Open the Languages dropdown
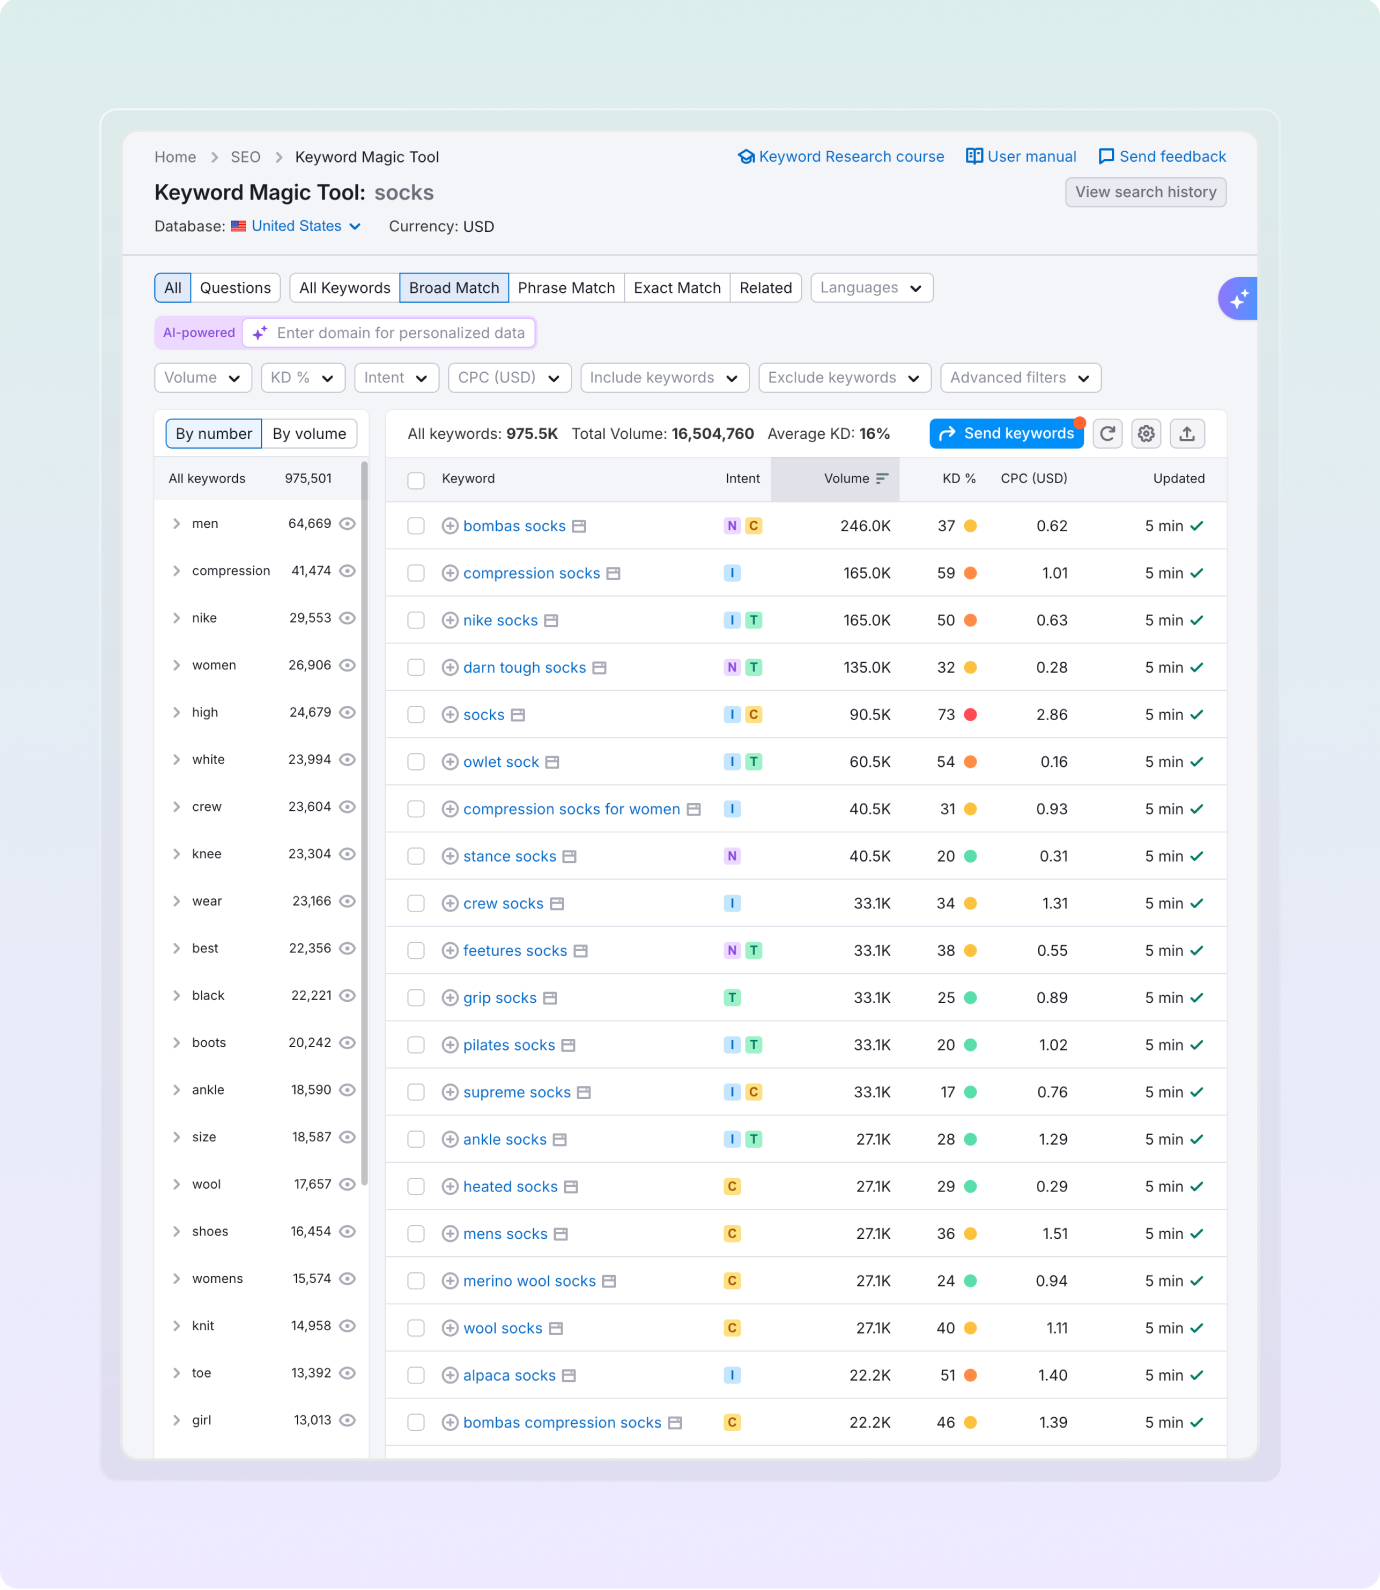The height and width of the screenshot is (1590, 1380). tap(872, 288)
